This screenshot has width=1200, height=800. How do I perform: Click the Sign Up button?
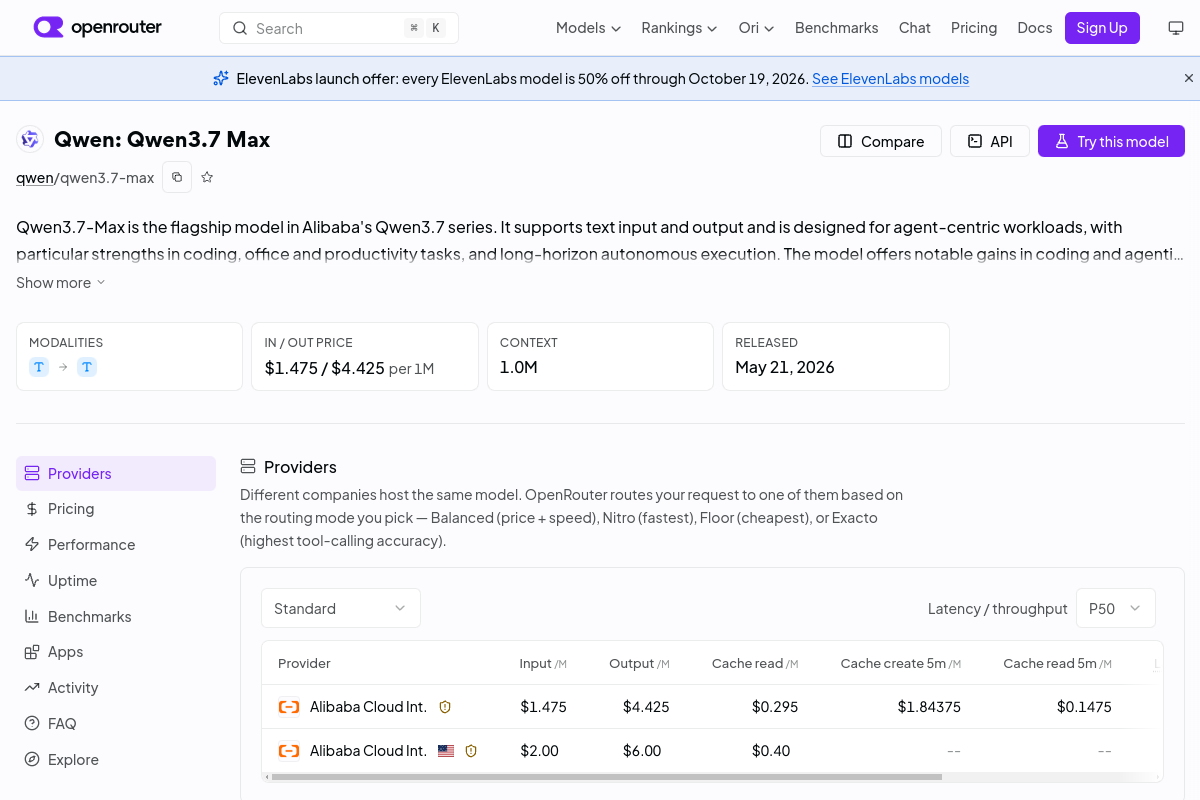[1102, 28]
